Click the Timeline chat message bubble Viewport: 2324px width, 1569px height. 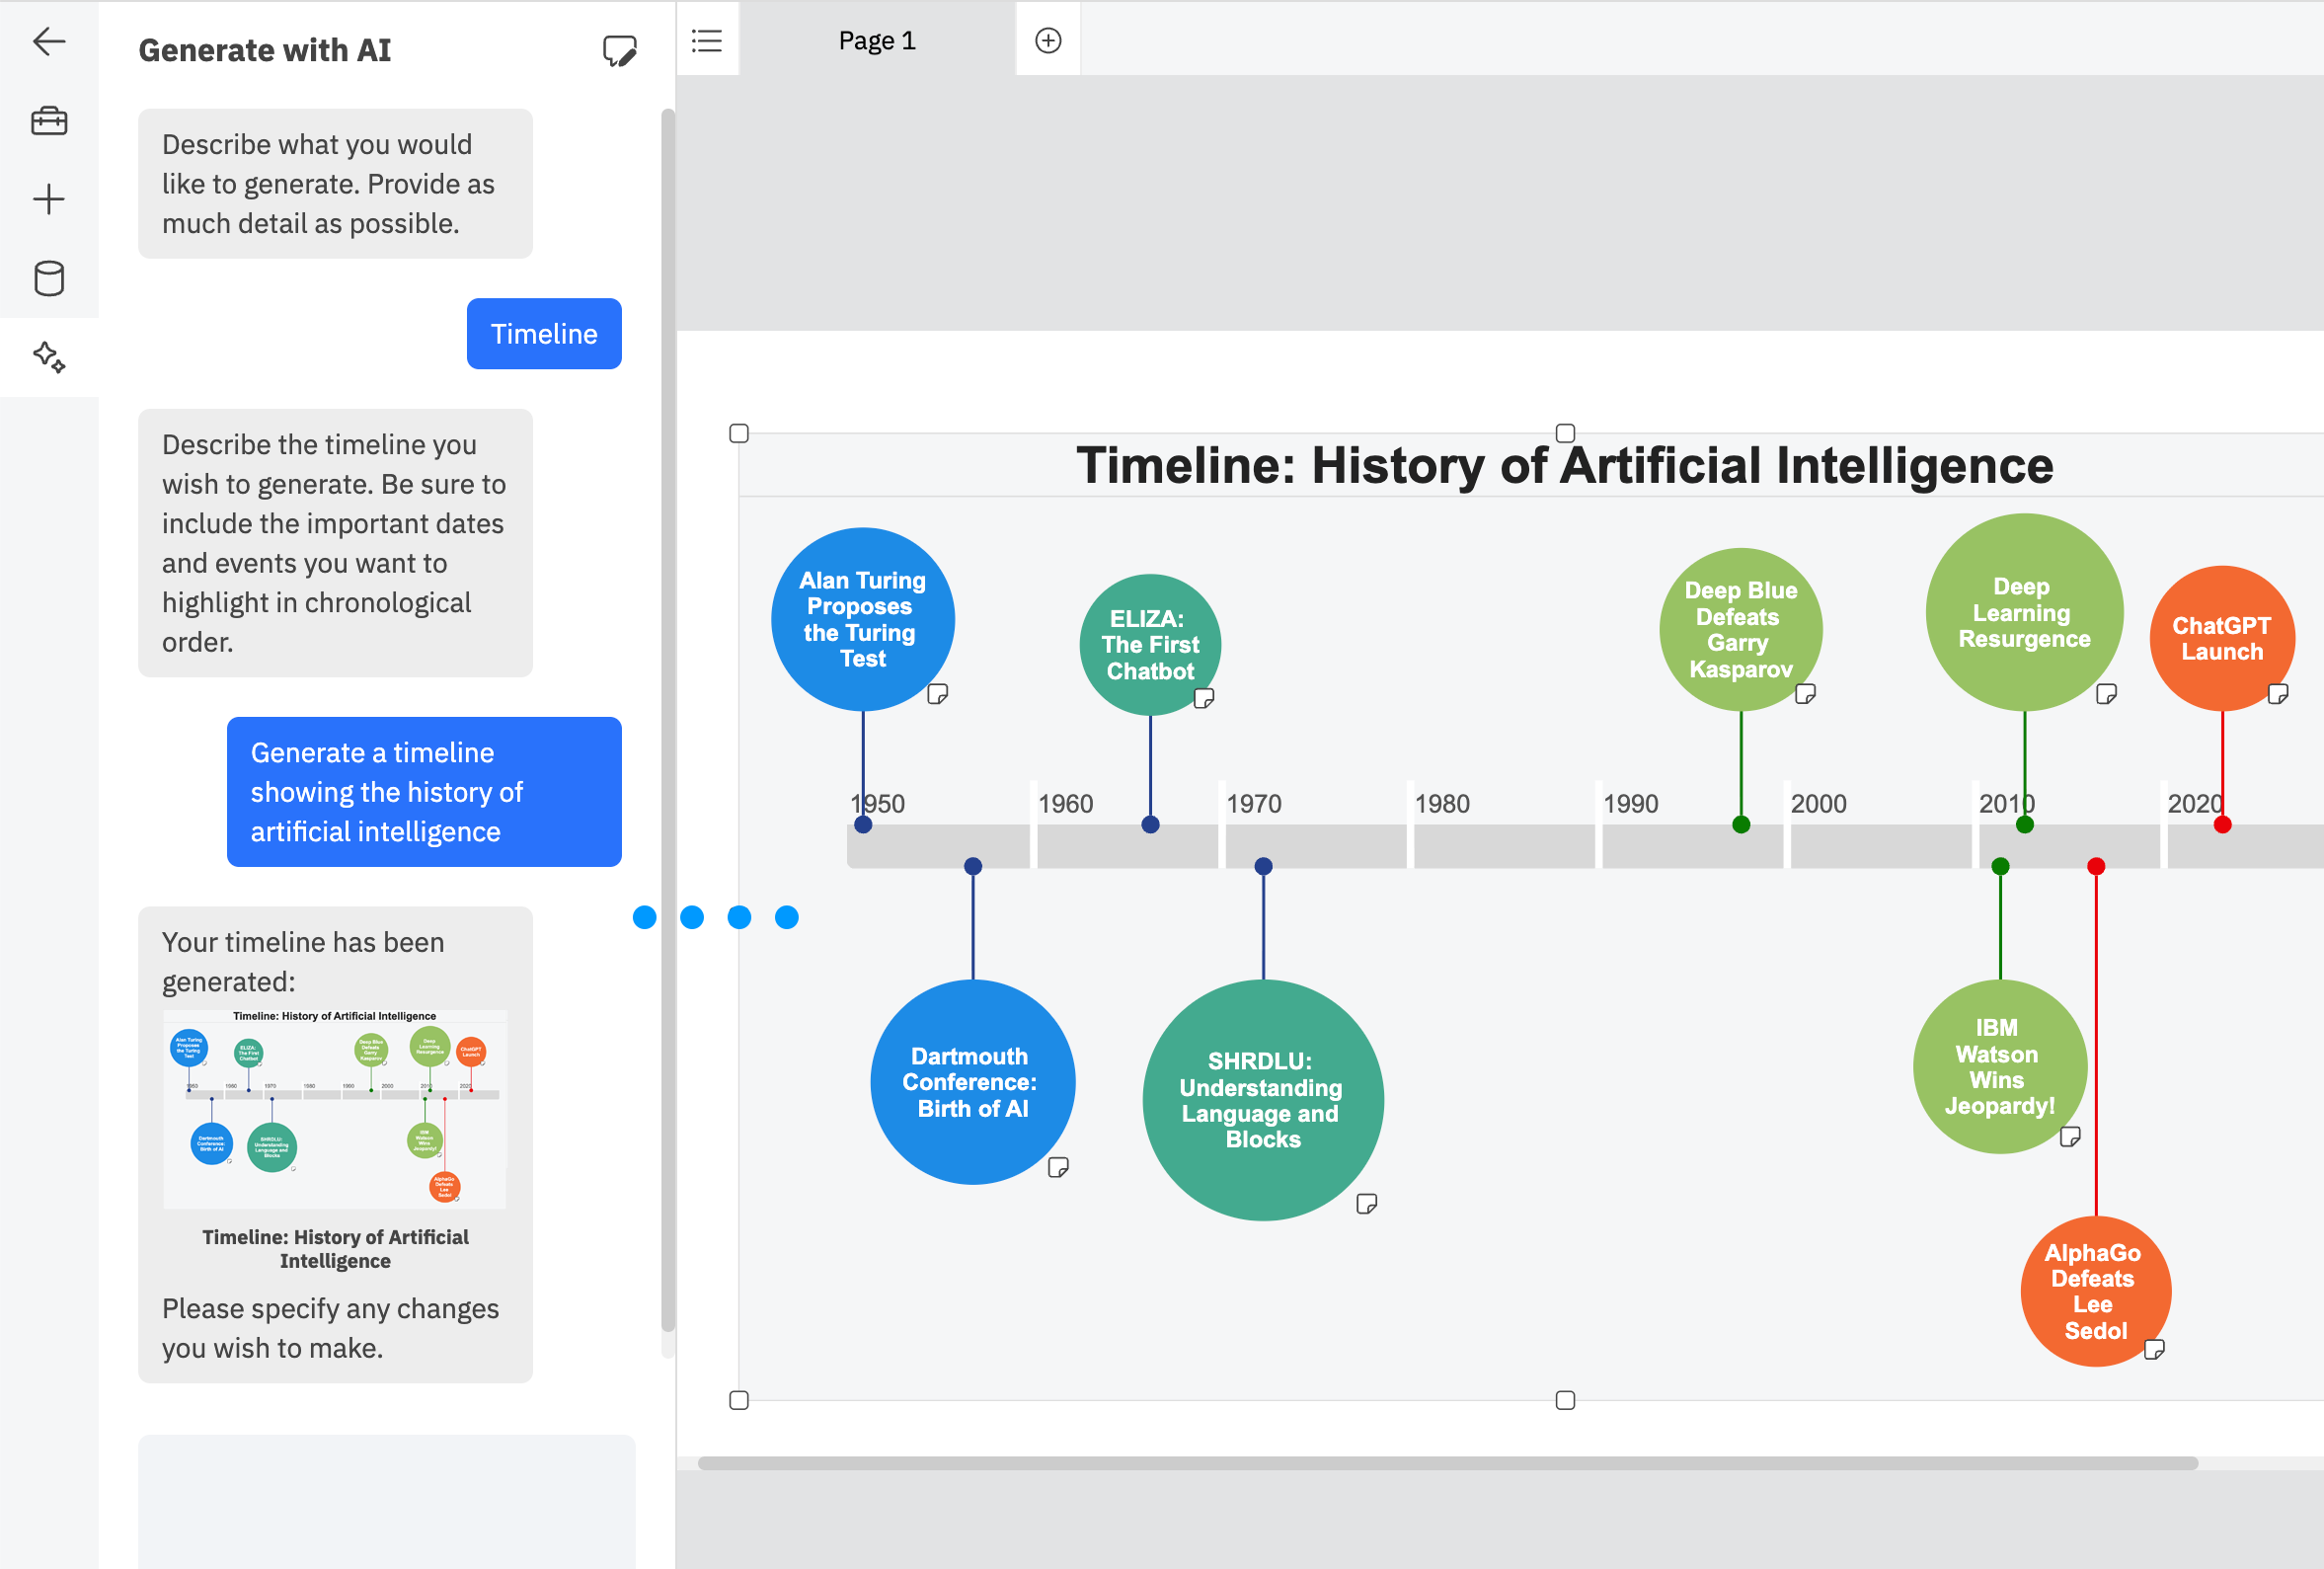(544, 333)
